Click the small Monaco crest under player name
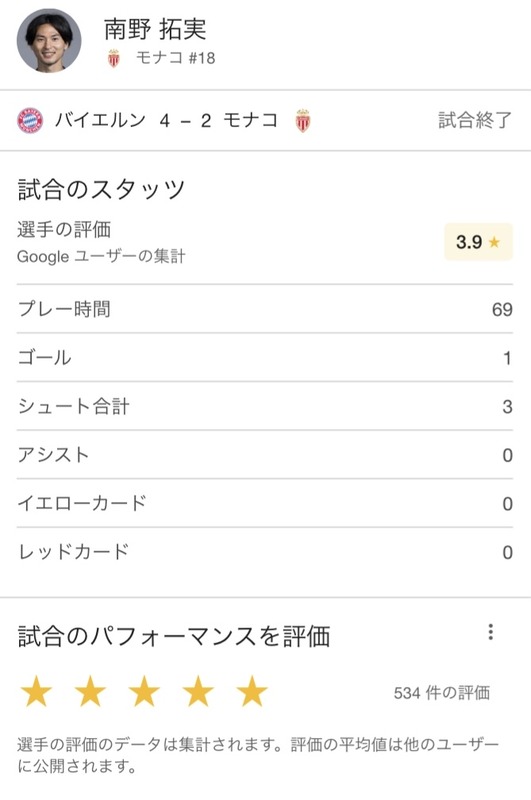Screen dimensions: 531x800 point(114,58)
